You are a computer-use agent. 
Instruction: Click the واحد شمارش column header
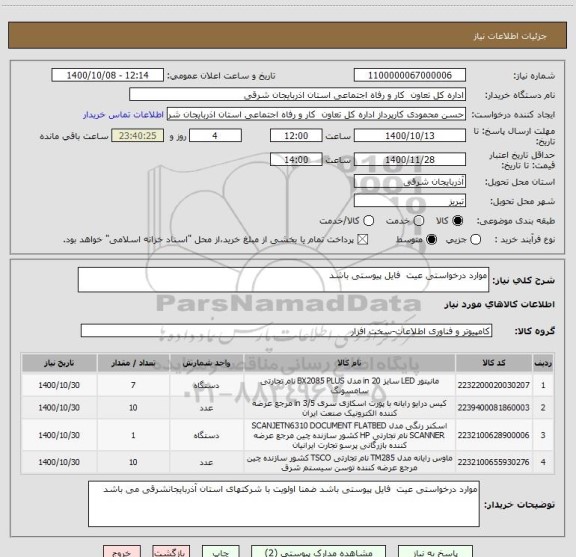(x=206, y=363)
